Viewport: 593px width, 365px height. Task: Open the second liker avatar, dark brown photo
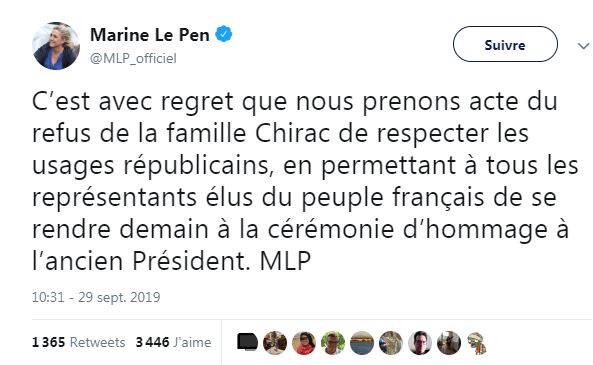275,343
